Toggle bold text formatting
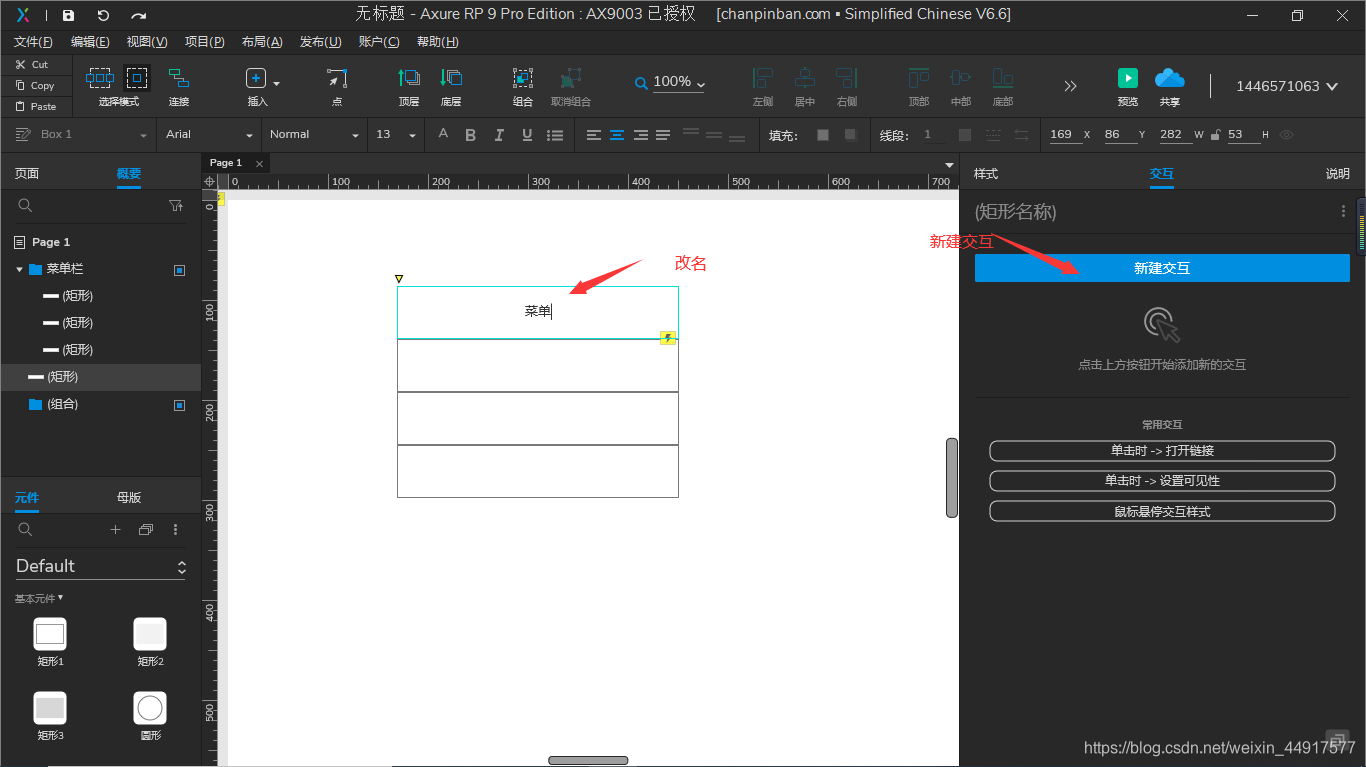The width and height of the screenshot is (1366, 767). 470,135
